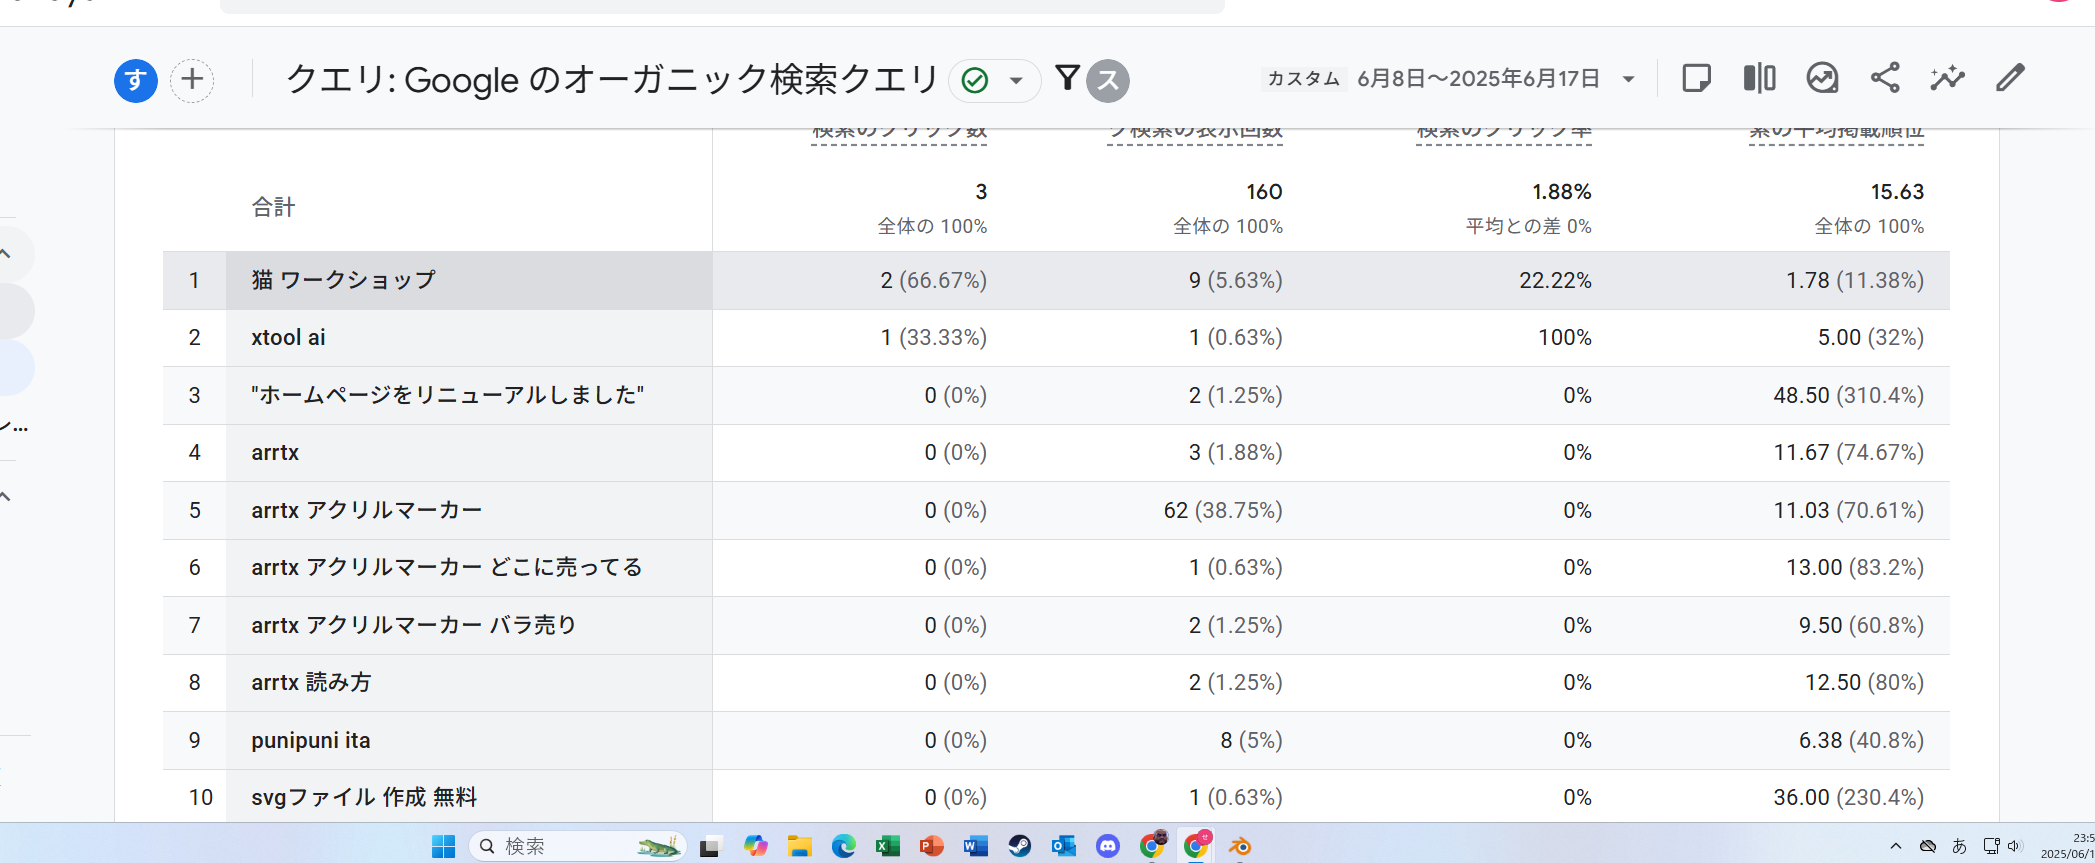The width and height of the screenshot is (2095, 863).
Task: Click the blue 'す' all-users segment chip
Action: click(x=136, y=81)
